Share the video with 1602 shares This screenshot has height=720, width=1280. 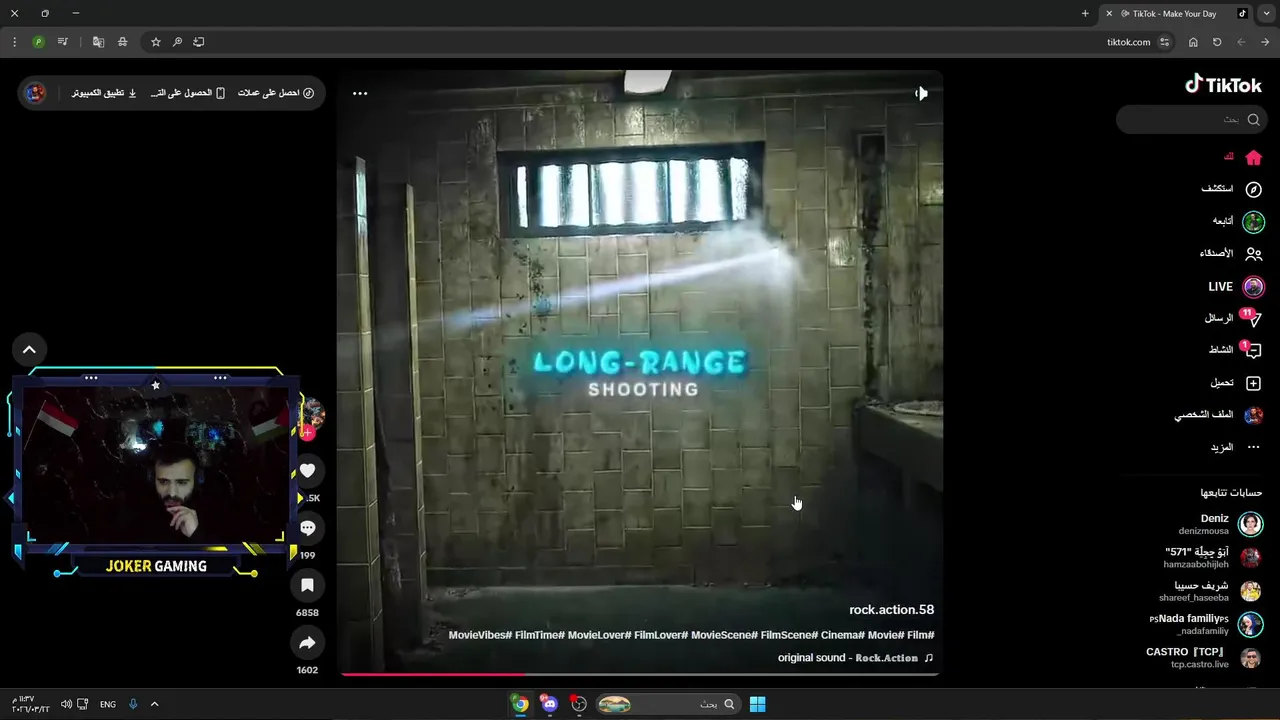point(307,643)
